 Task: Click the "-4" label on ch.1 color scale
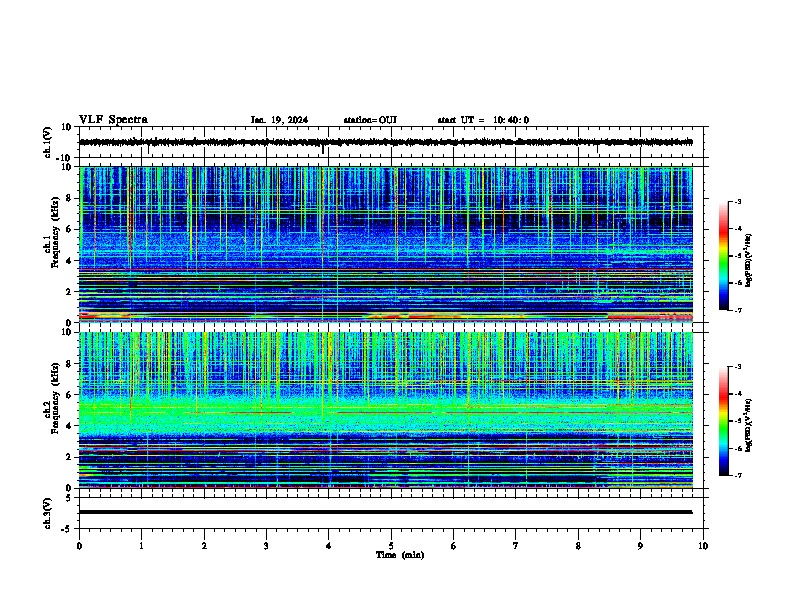click(x=738, y=229)
